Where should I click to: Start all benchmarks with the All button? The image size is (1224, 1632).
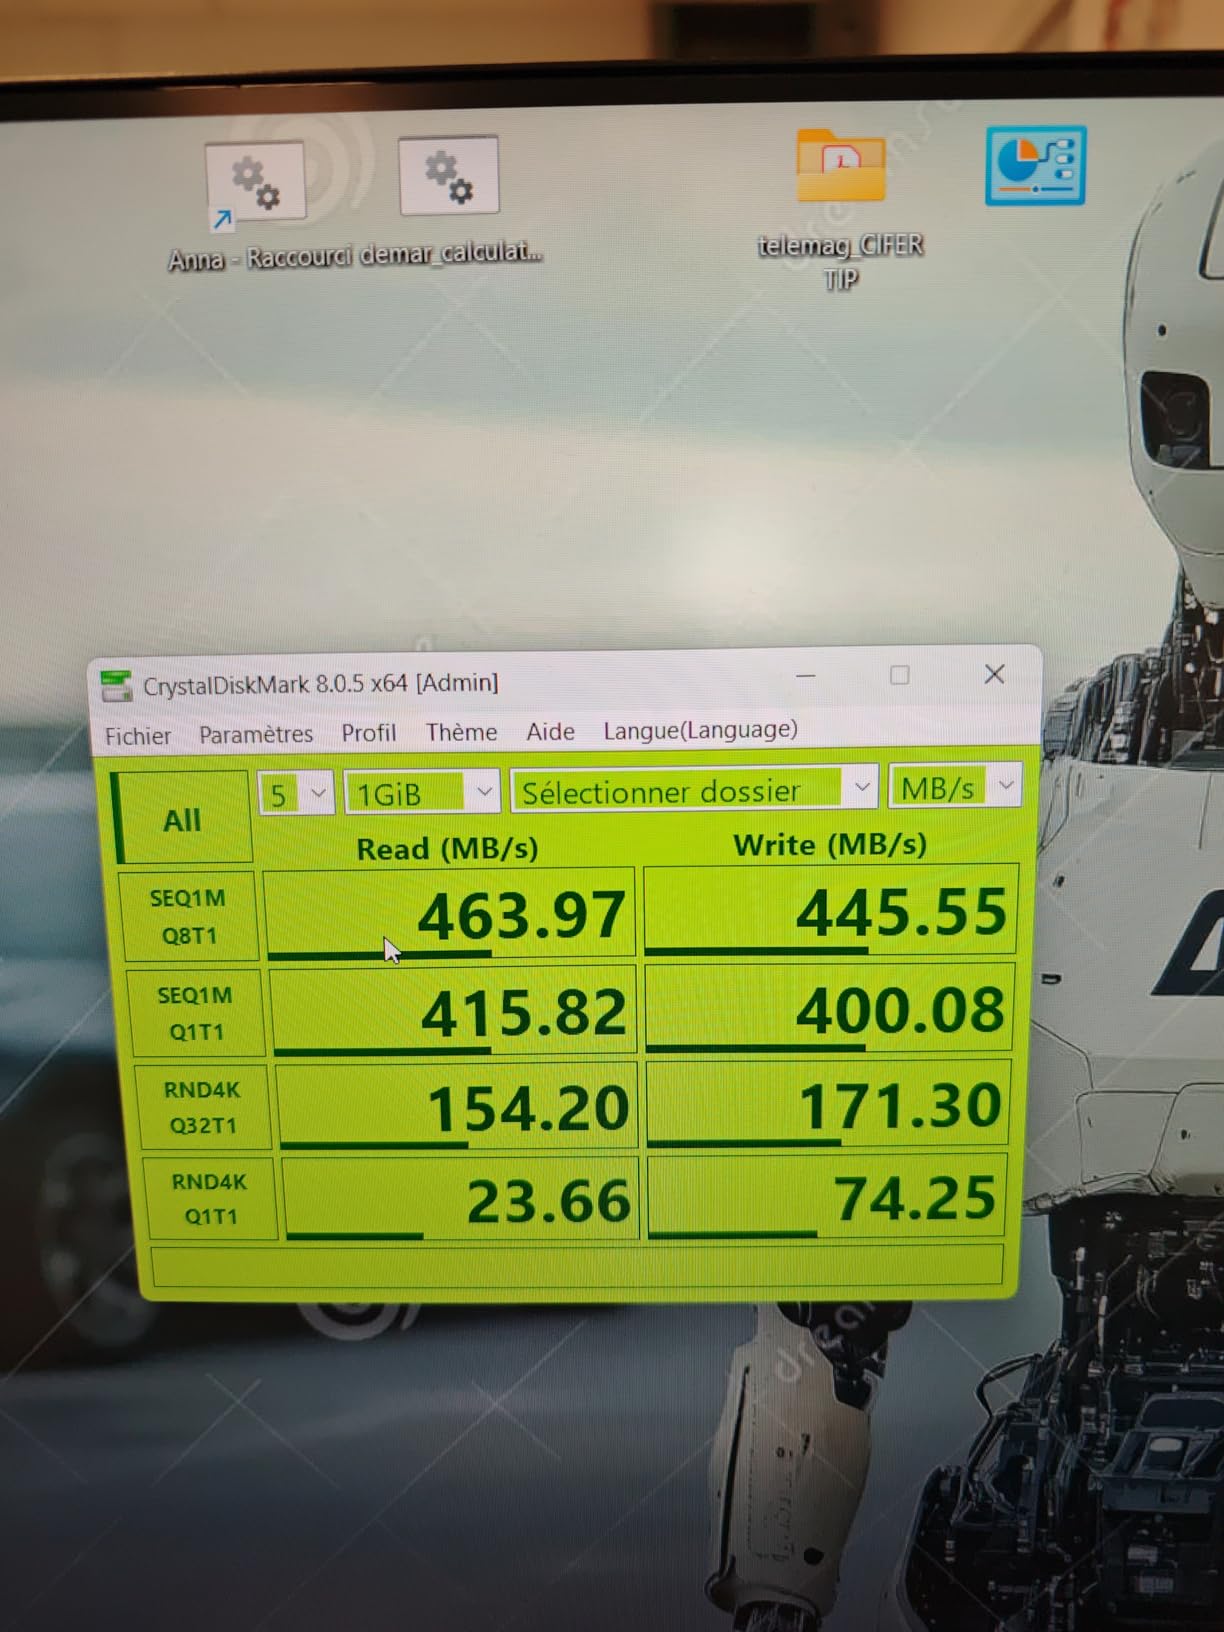point(182,818)
